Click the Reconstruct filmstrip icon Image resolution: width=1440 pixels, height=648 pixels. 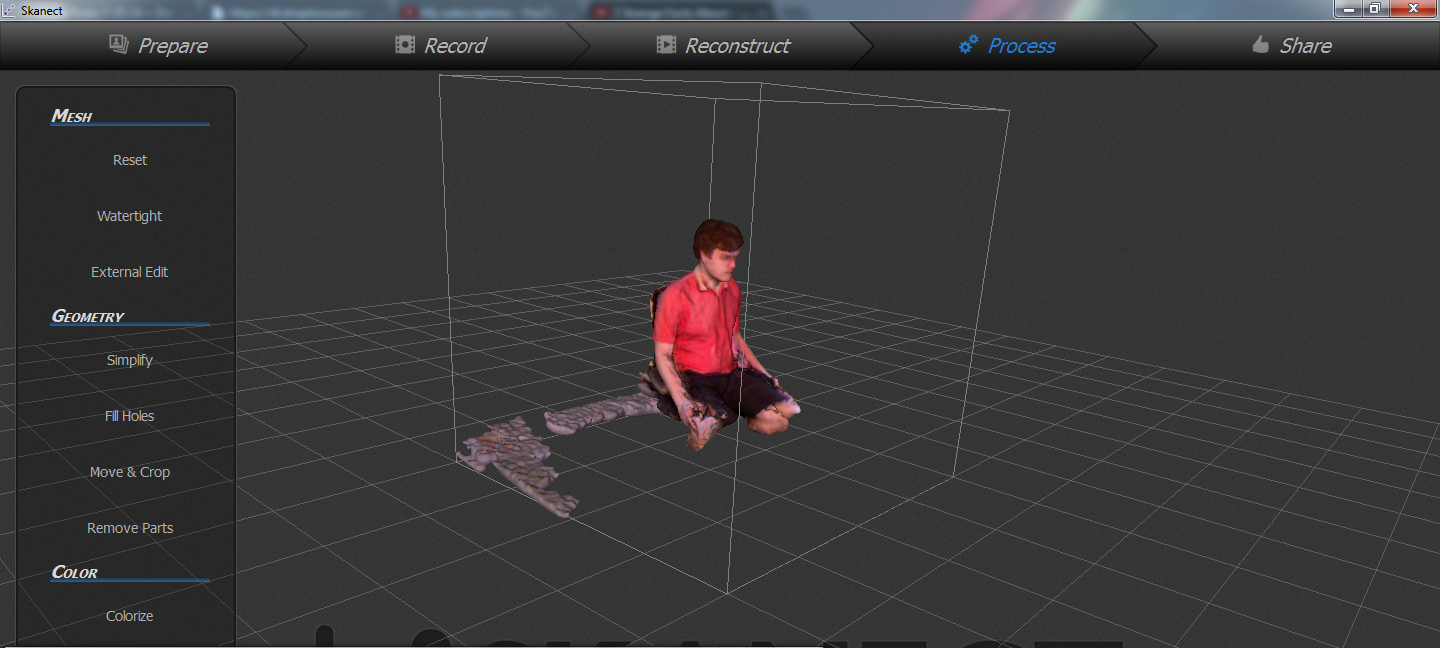point(666,45)
